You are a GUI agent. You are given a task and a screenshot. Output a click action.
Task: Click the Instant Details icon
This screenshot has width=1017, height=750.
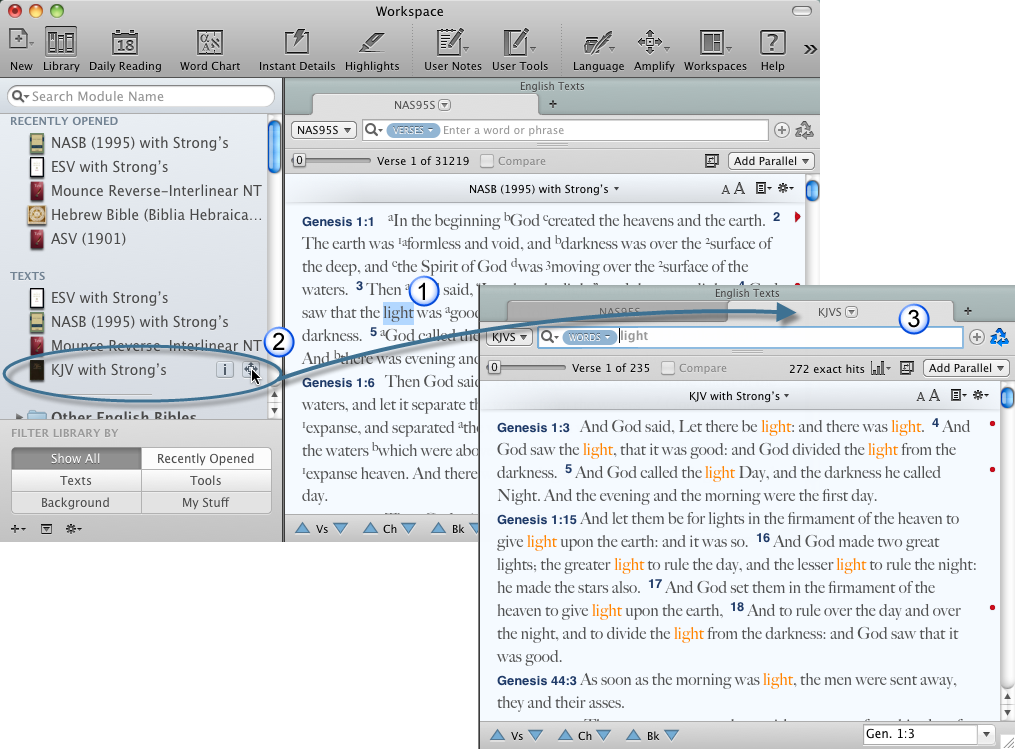(297, 43)
